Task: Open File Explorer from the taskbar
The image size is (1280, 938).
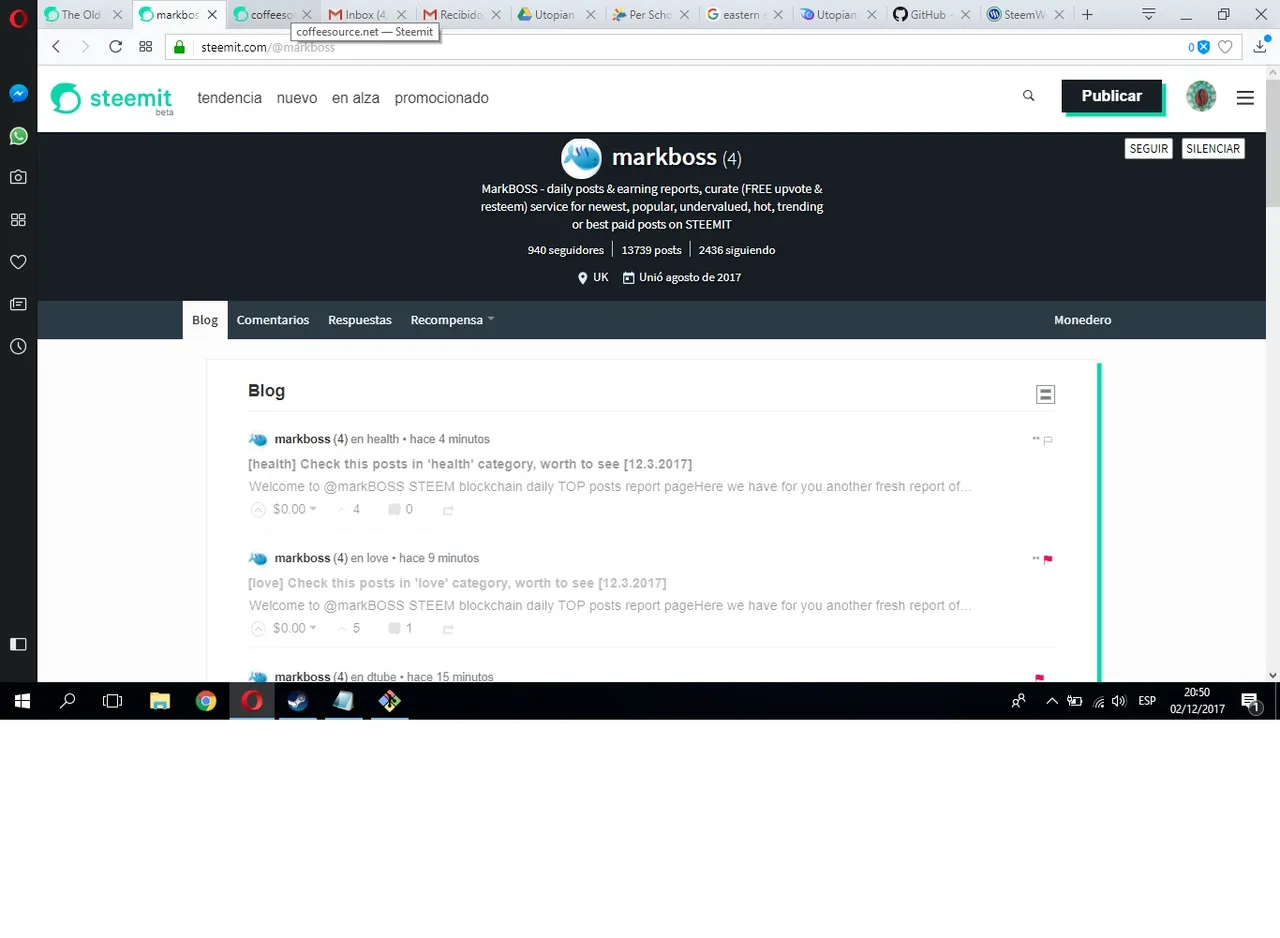Action: coord(160,701)
